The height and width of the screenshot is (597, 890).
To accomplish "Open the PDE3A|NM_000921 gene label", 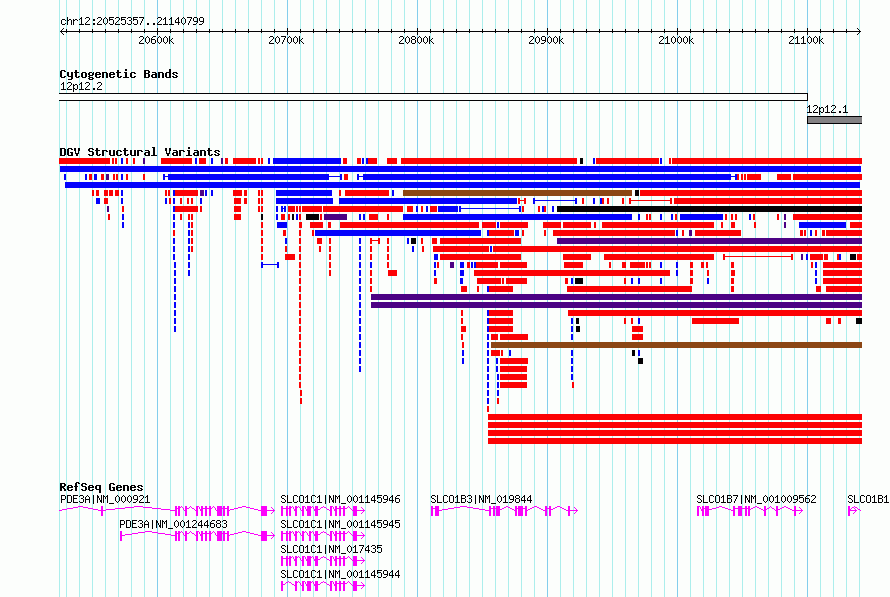I will point(105,499).
